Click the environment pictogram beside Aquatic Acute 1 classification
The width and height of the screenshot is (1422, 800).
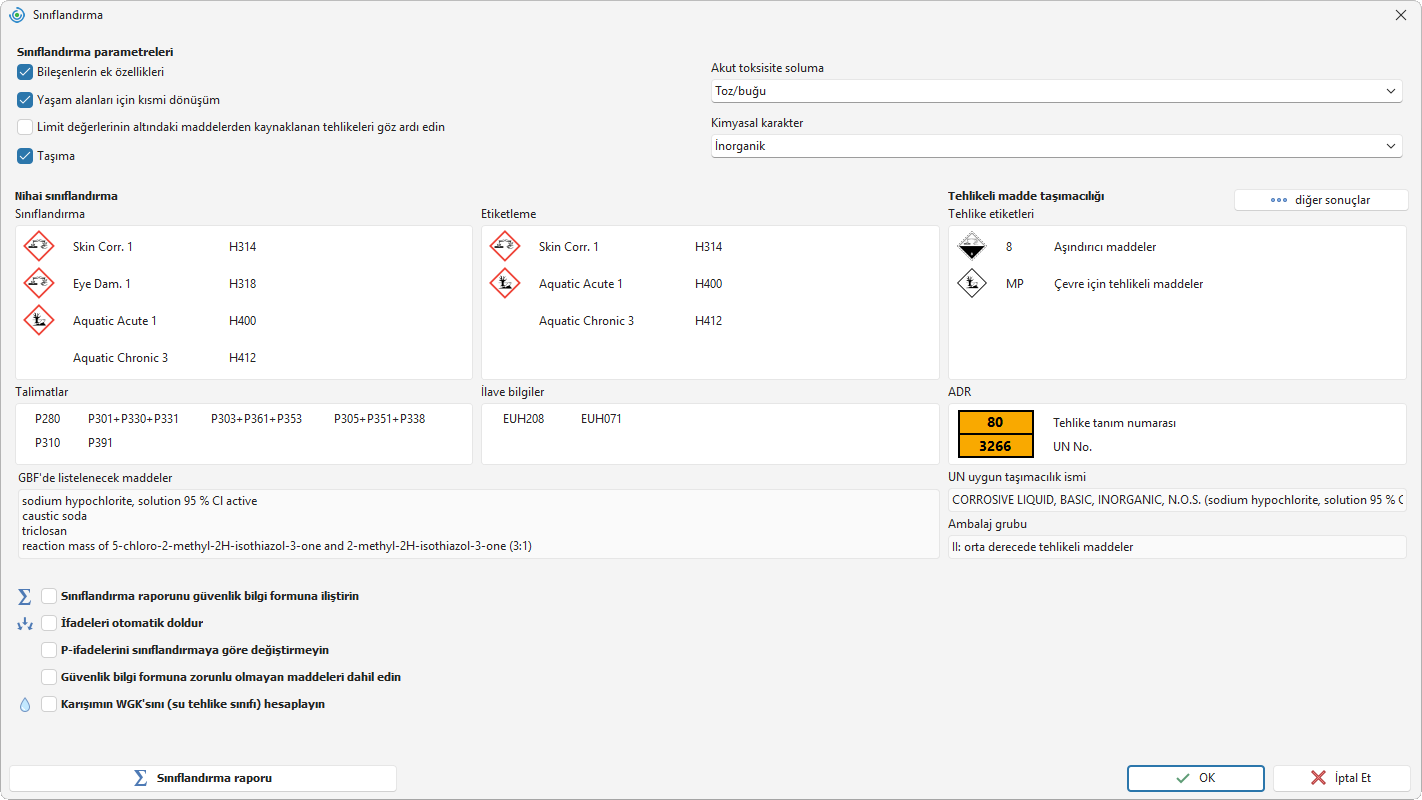pos(39,320)
